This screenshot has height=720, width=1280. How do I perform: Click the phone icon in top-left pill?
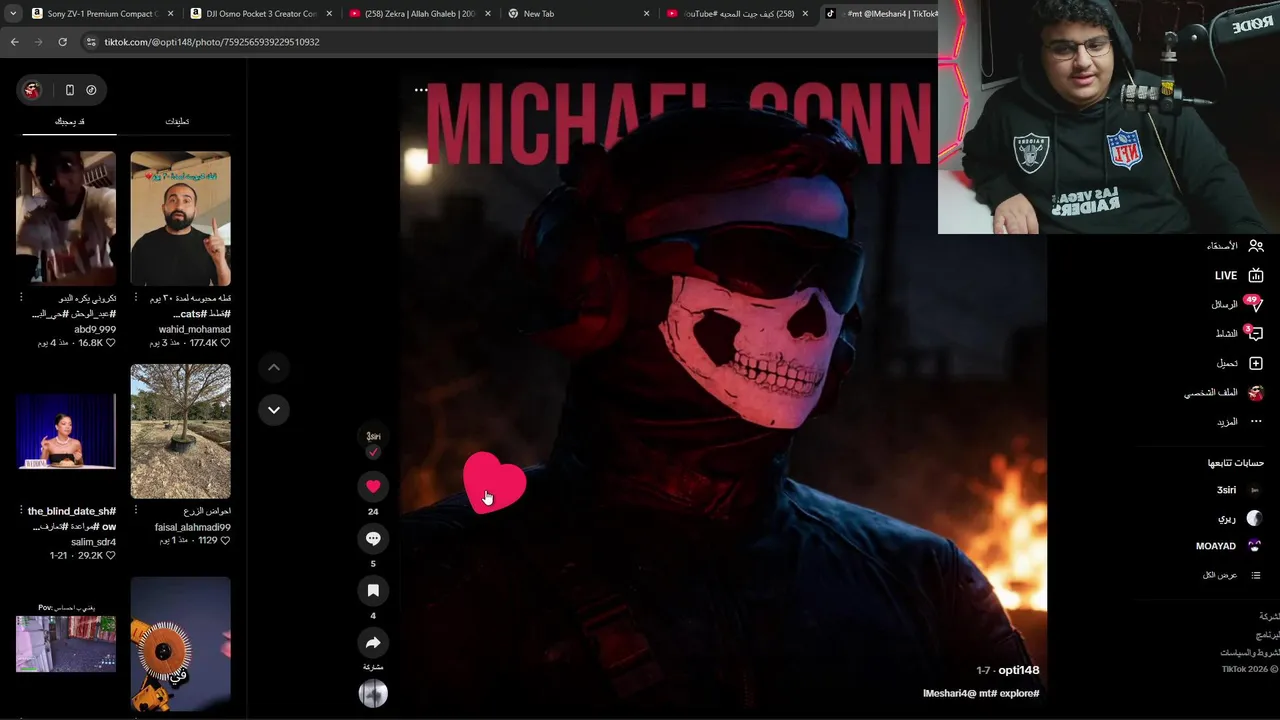pos(69,90)
